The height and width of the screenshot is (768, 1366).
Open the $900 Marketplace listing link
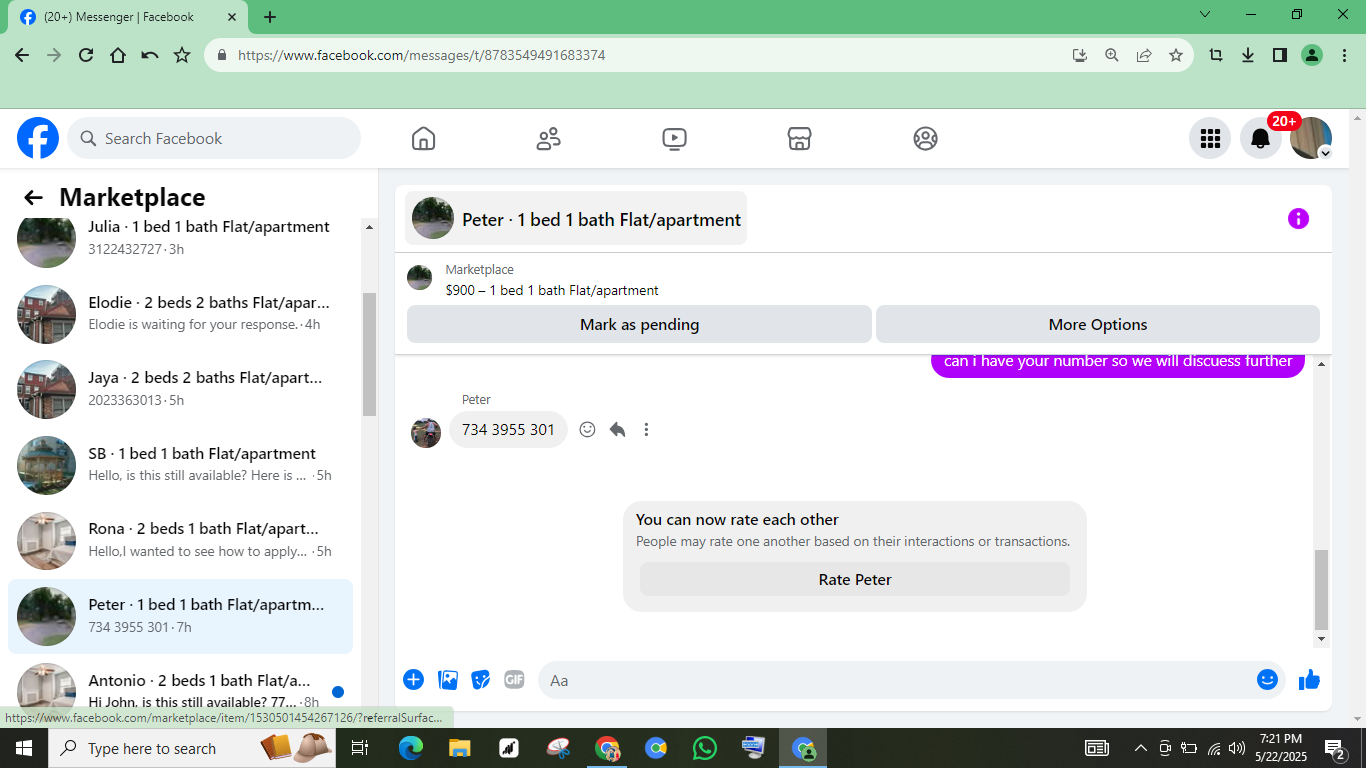[552, 290]
